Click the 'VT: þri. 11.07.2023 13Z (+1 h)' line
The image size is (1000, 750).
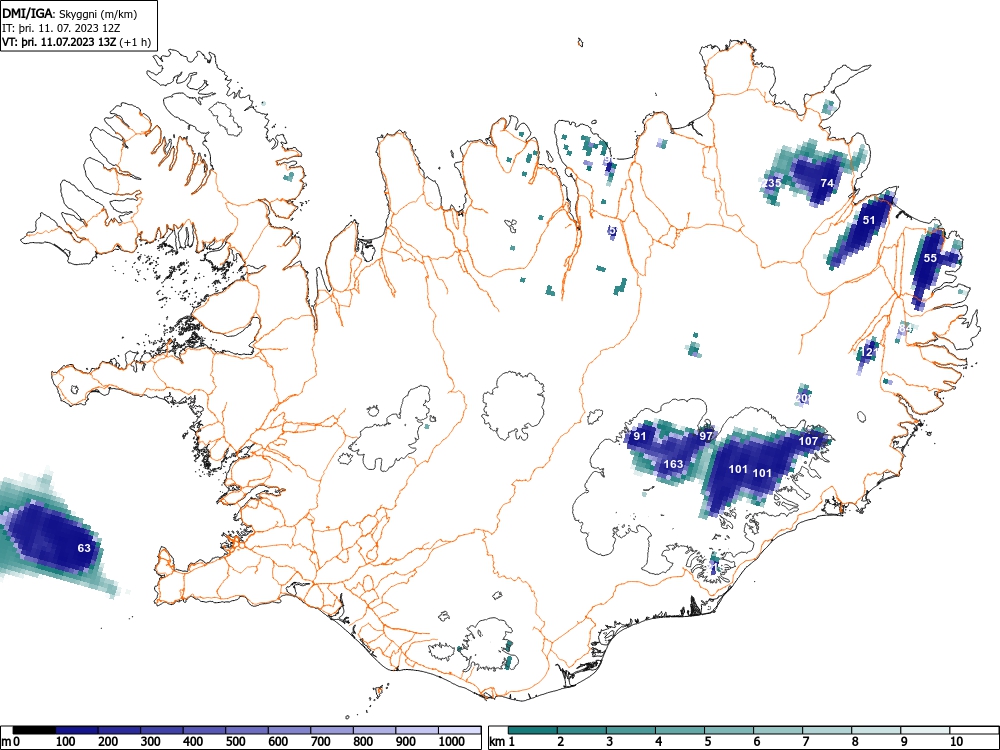(x=77, y=42)
